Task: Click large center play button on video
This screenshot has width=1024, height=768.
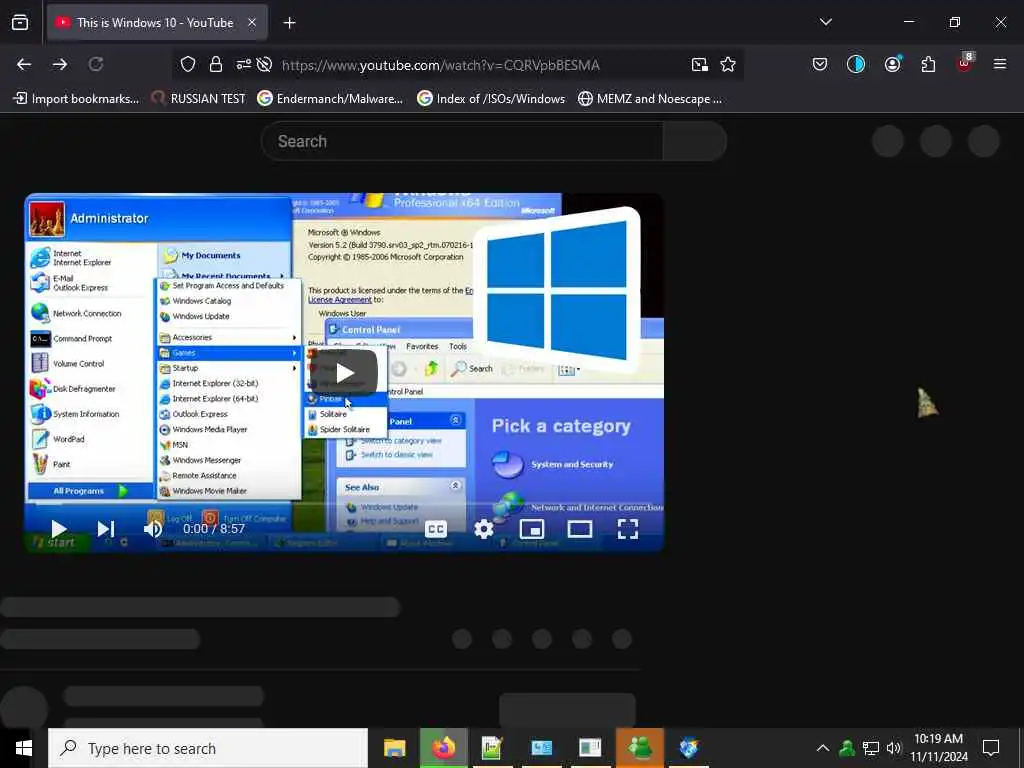Action: pyautogui.click(x=345, y=373)
